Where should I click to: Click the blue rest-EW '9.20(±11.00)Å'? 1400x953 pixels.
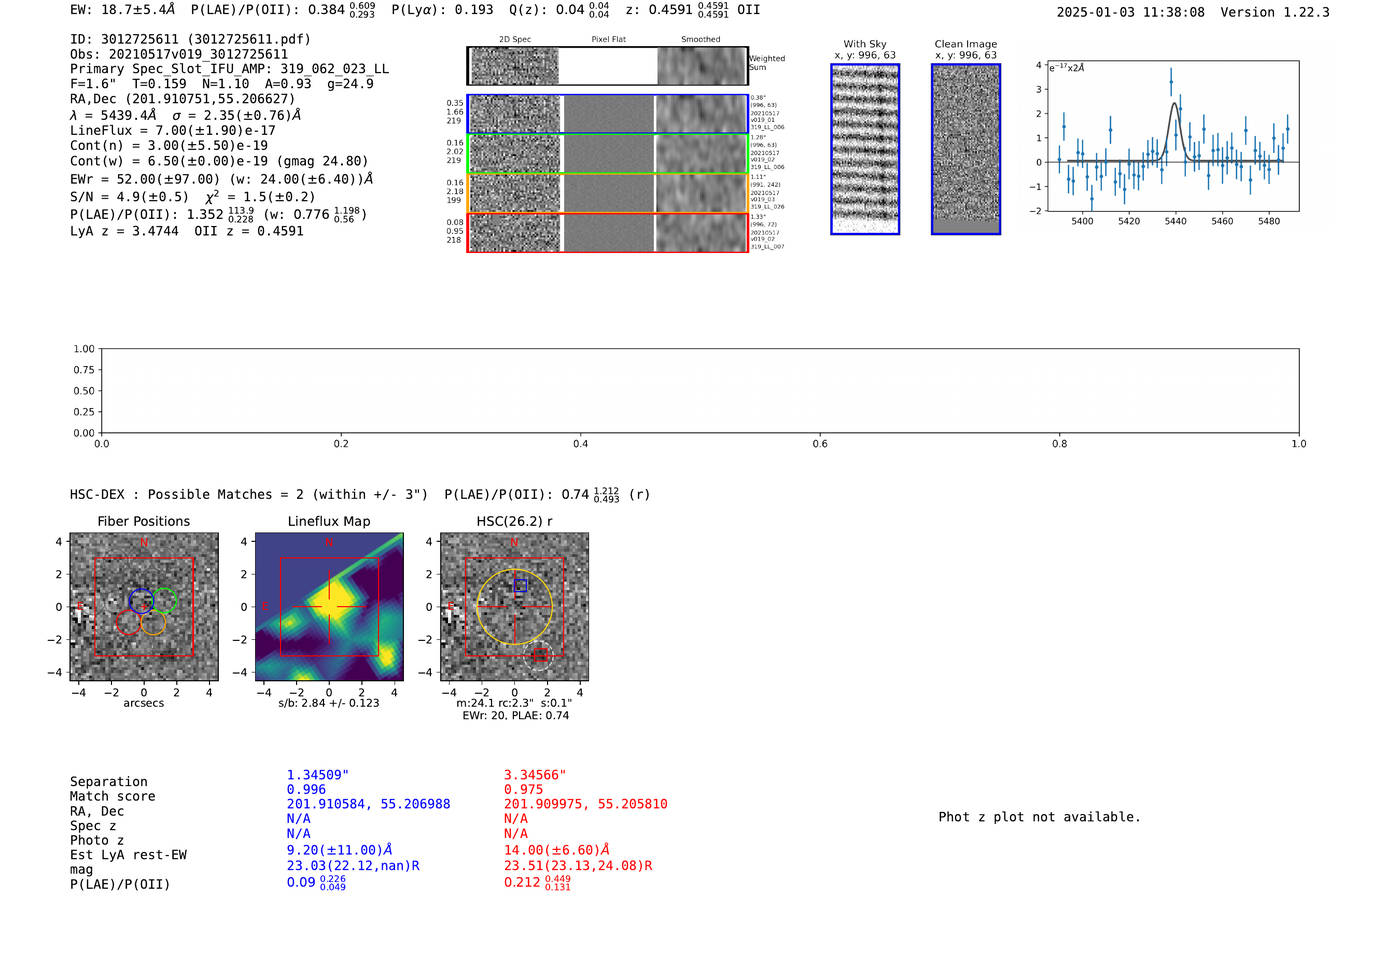click(x=340, y=850)
